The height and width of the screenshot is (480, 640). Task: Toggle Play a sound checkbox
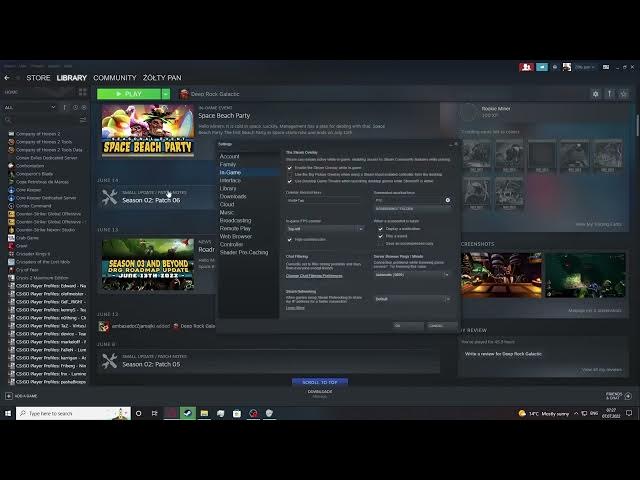tap(380, 236)
